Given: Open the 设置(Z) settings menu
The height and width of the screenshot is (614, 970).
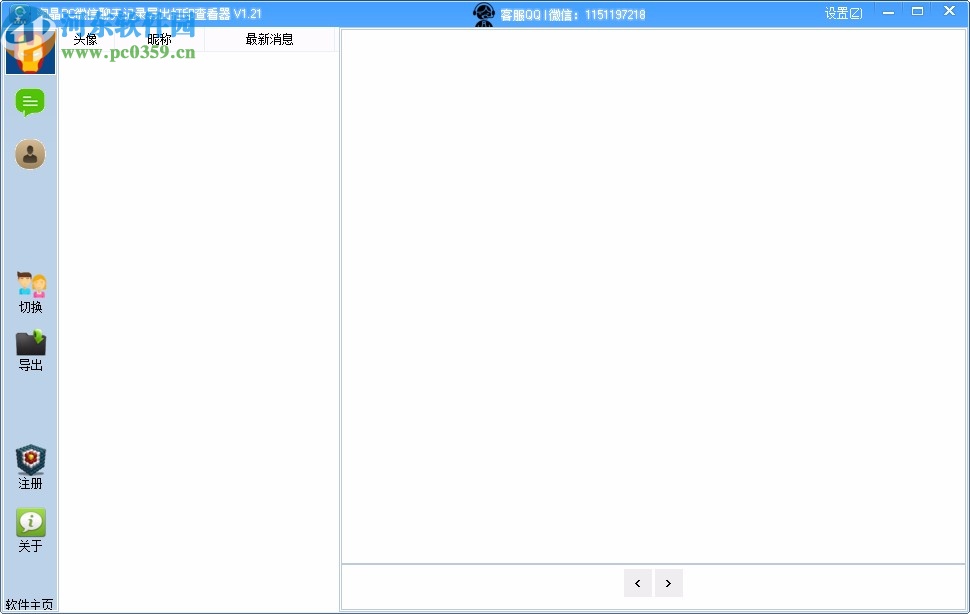Looking at the screenshot, I should [843, 13].
